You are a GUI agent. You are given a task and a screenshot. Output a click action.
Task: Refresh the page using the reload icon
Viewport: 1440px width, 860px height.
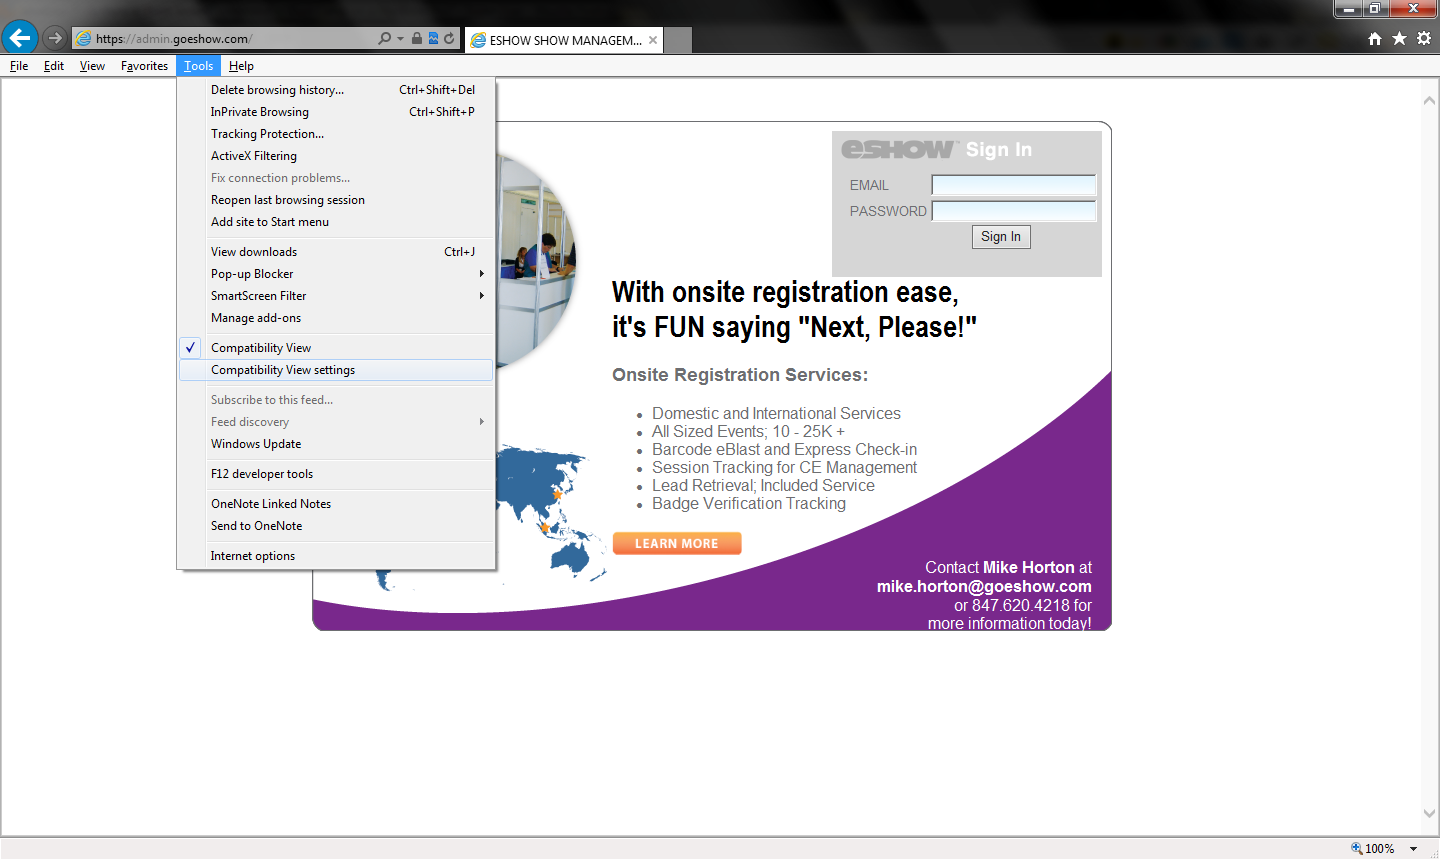coord(449,39)
